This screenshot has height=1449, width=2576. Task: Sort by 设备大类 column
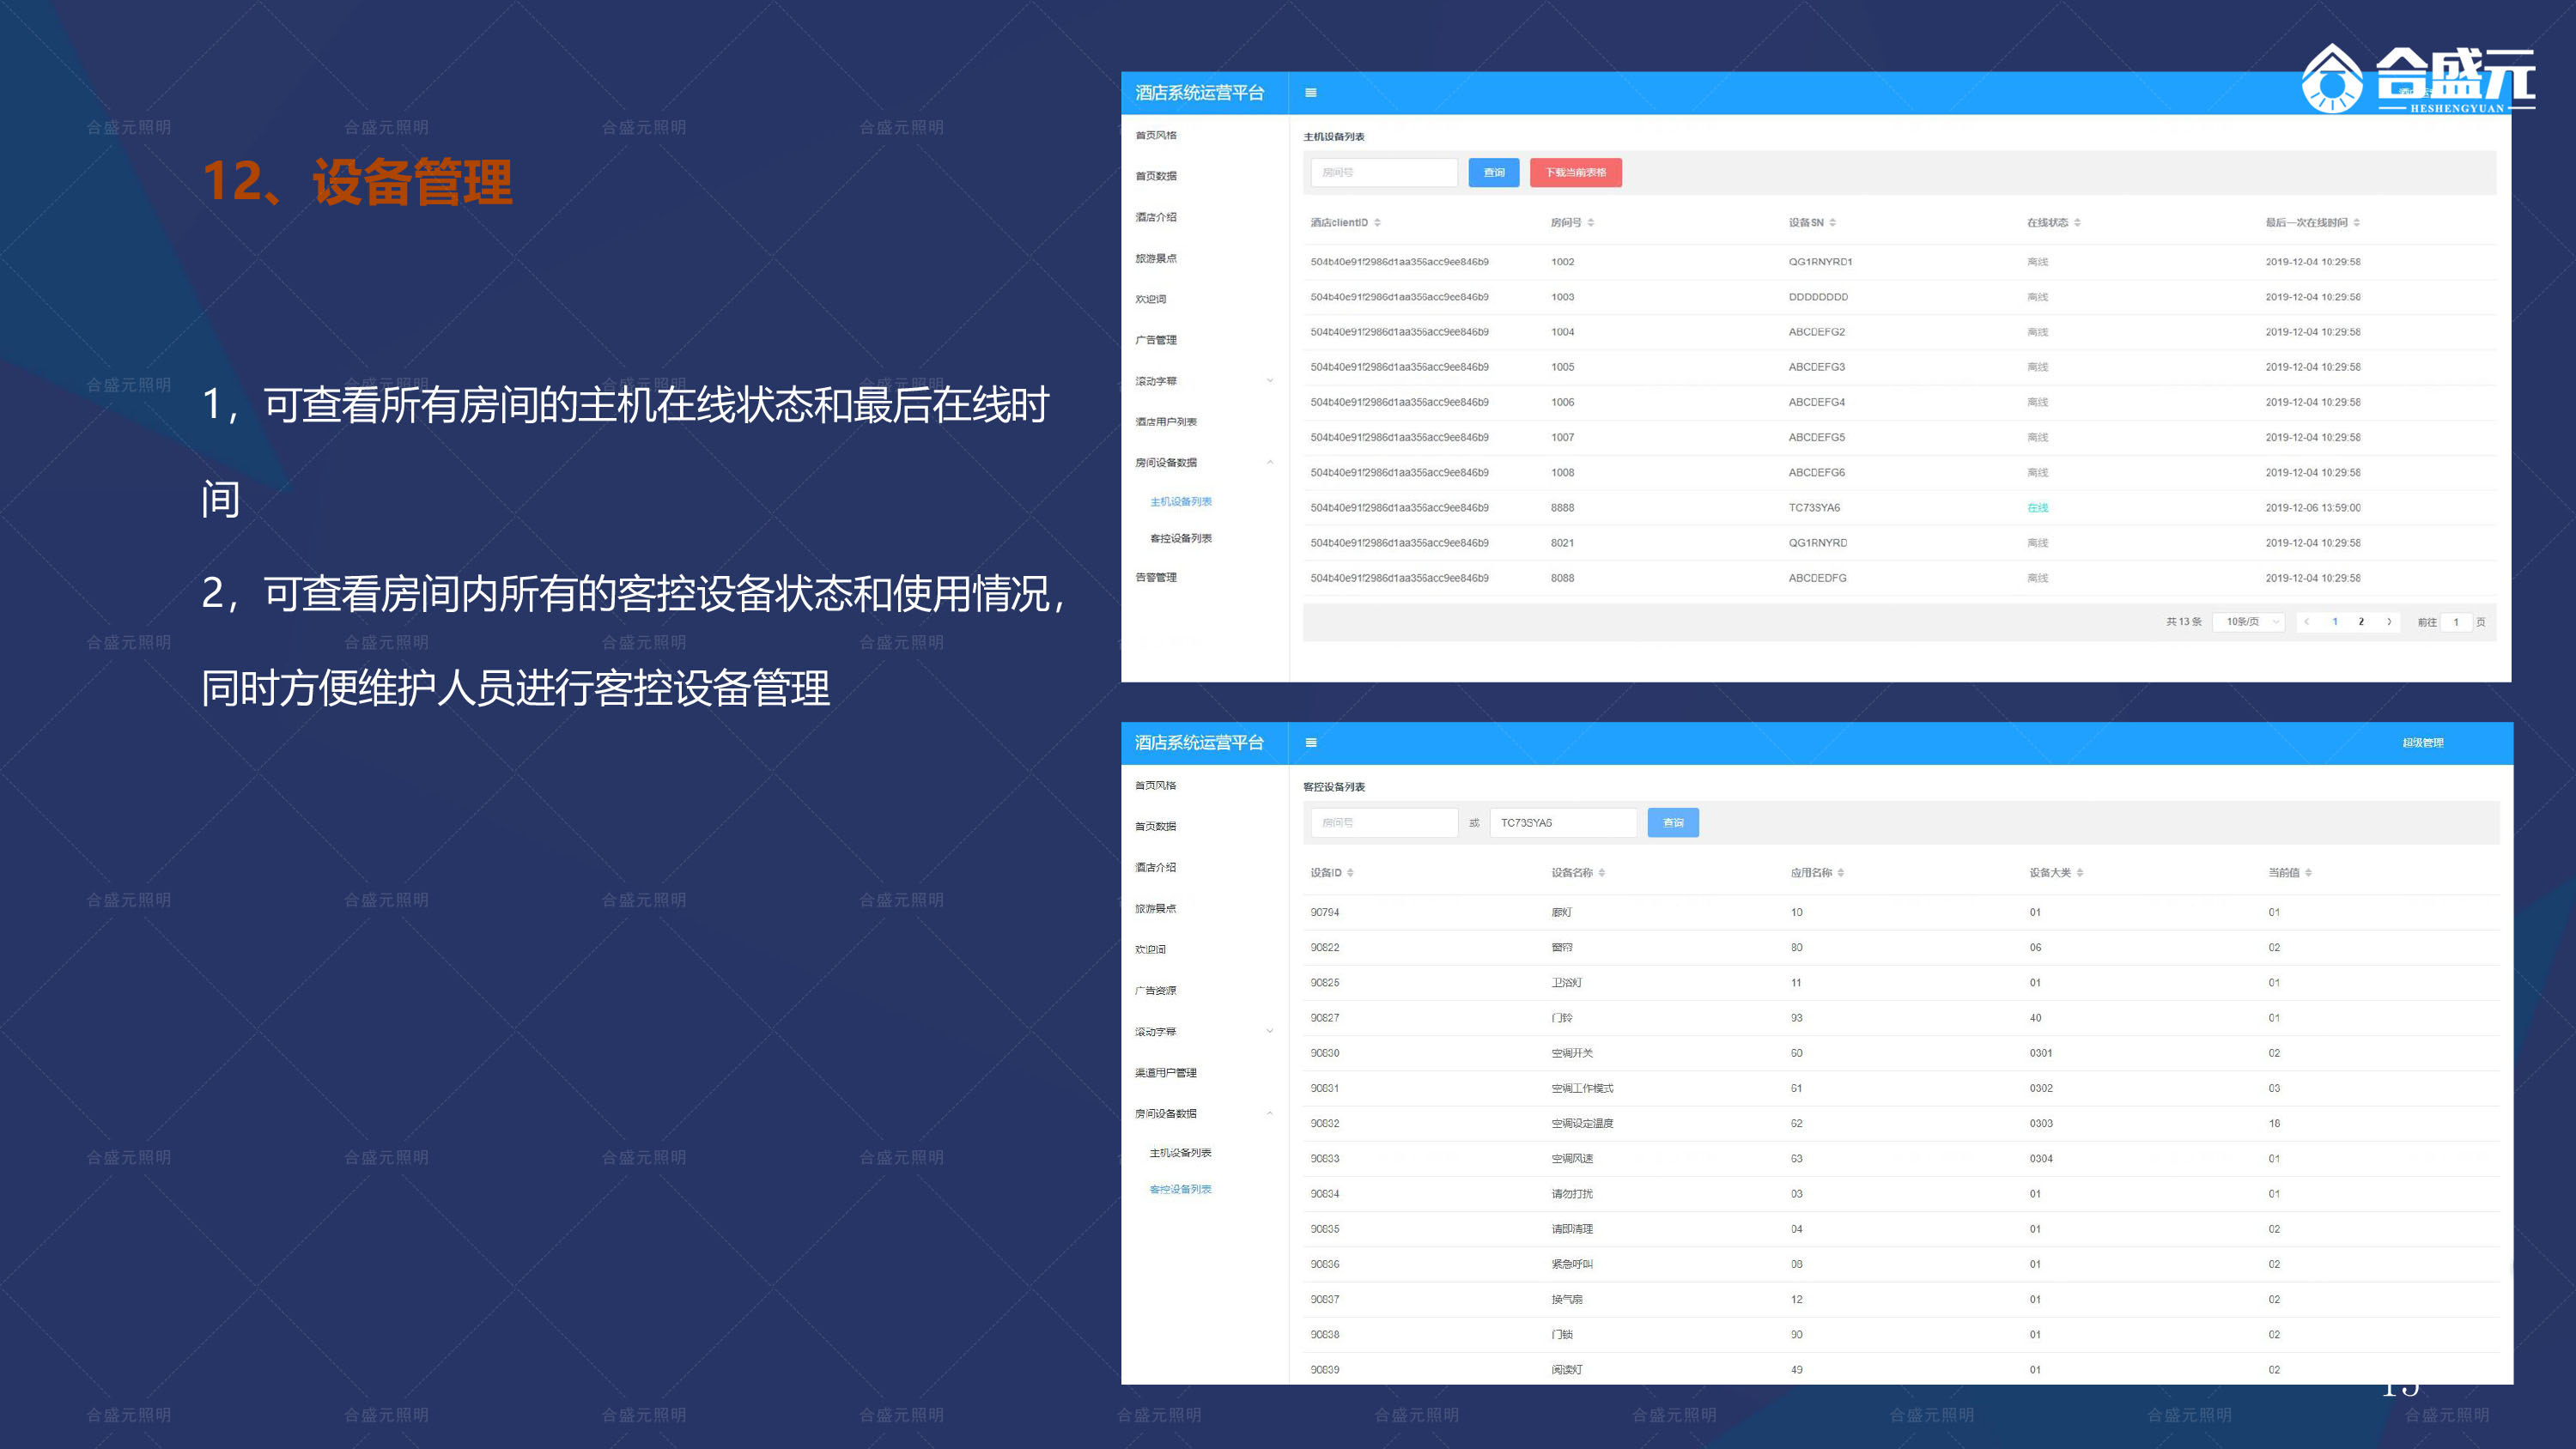tap(2079, 873)
